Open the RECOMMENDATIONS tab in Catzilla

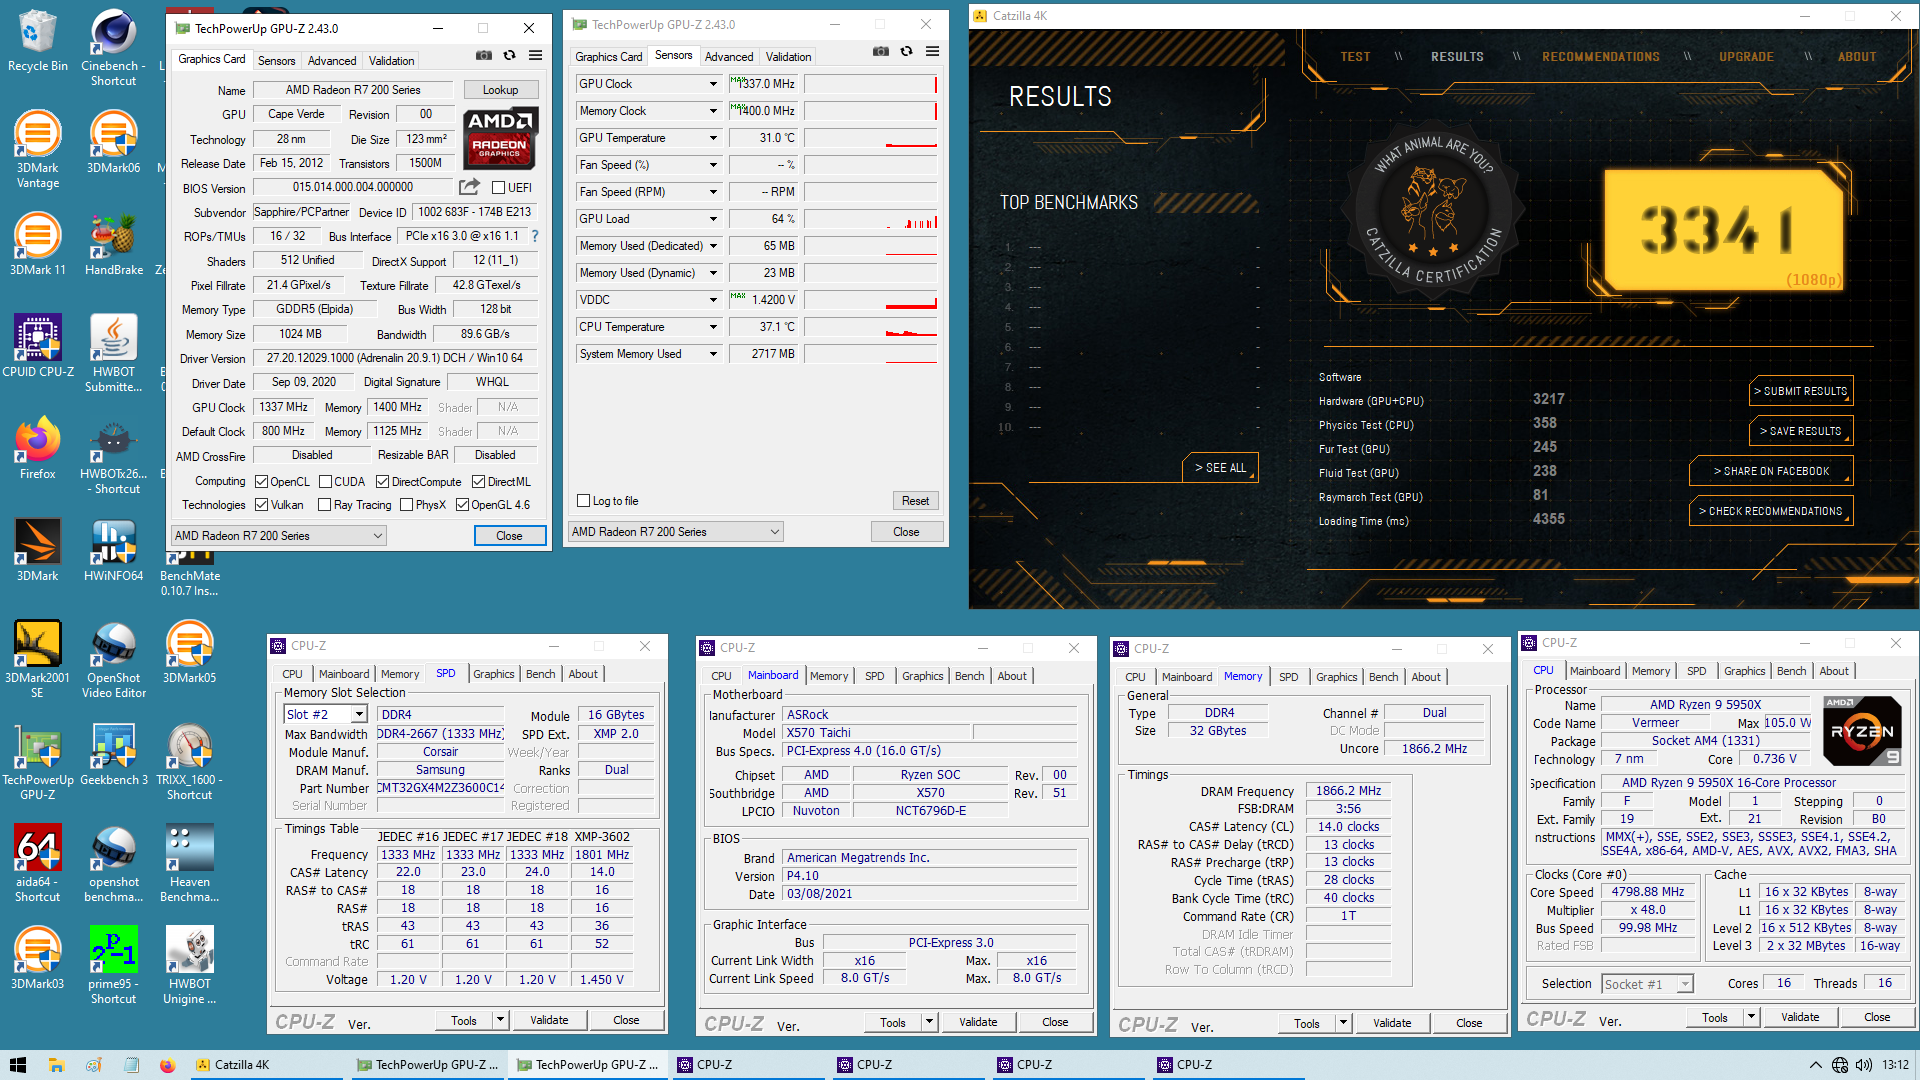(1600, 57)
